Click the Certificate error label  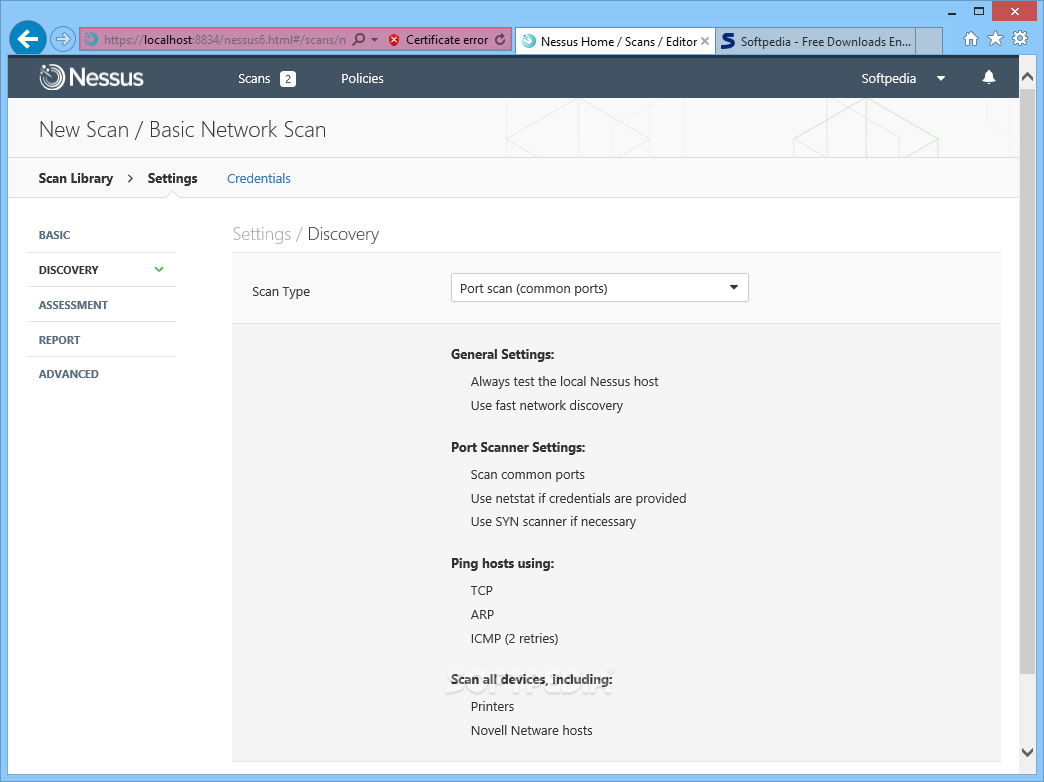[447, 40]
